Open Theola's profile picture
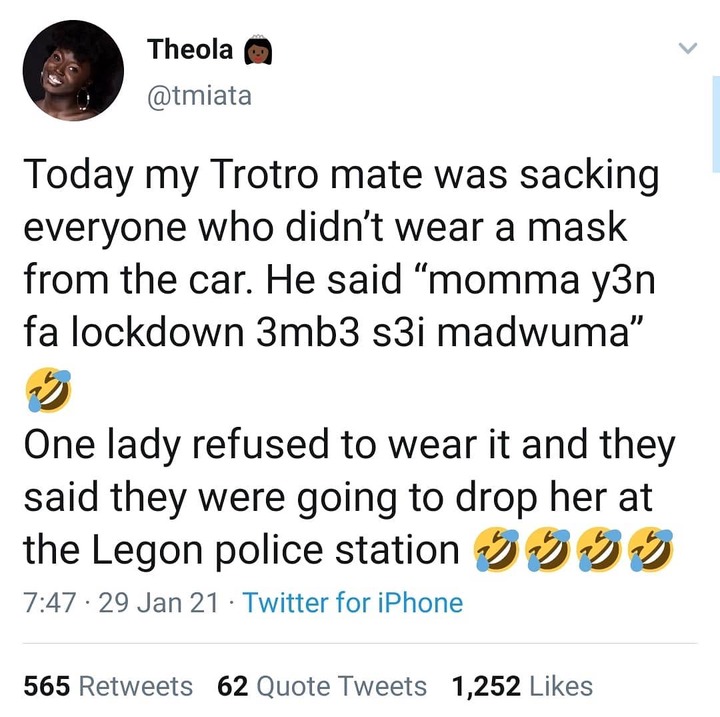 (x=73, y=70)
